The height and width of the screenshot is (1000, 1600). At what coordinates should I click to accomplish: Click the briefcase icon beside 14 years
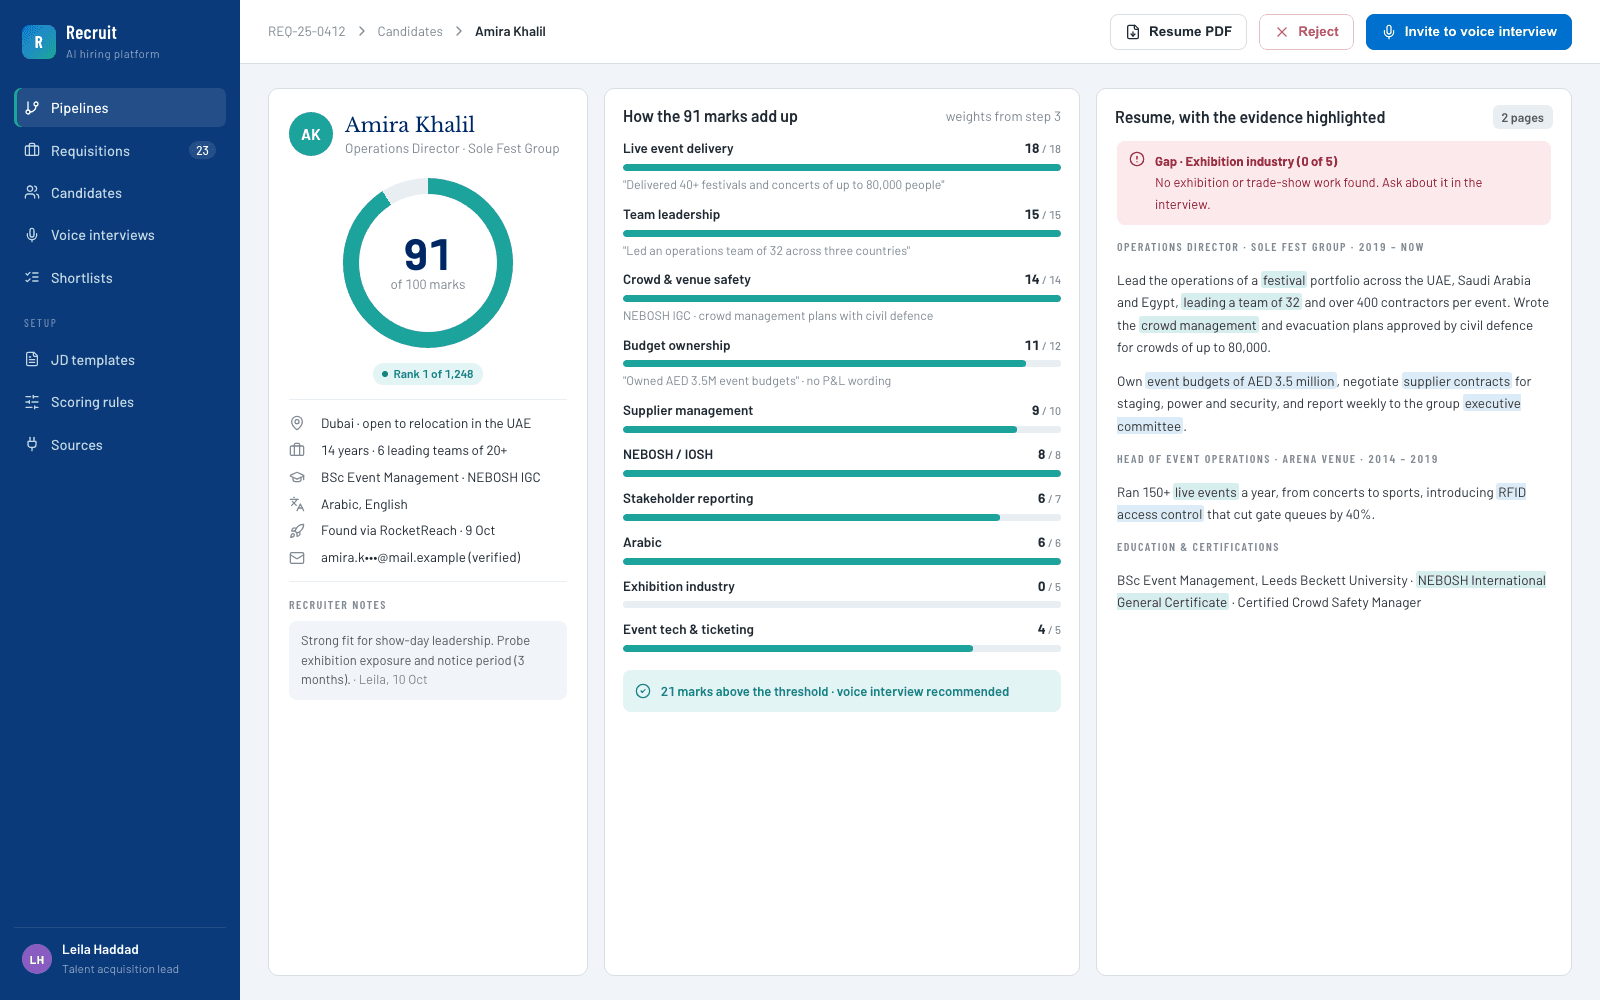(x=297, y=450)
